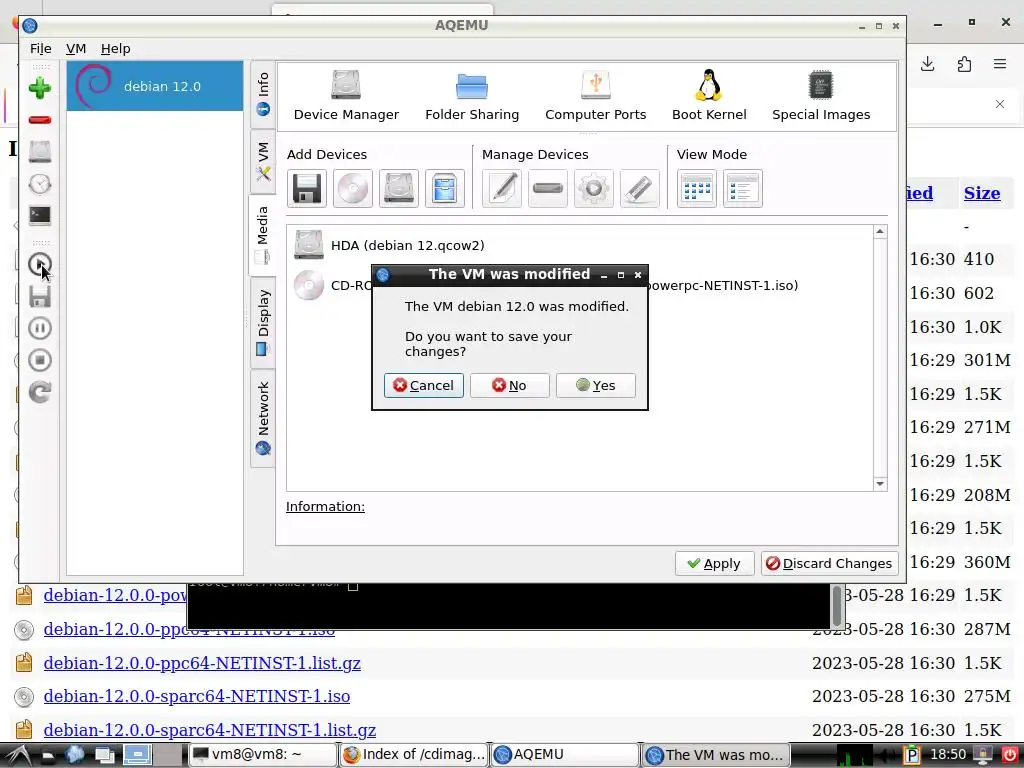Click the Apply button
The width and height of the screenshot is (1024, 768).
714,563
